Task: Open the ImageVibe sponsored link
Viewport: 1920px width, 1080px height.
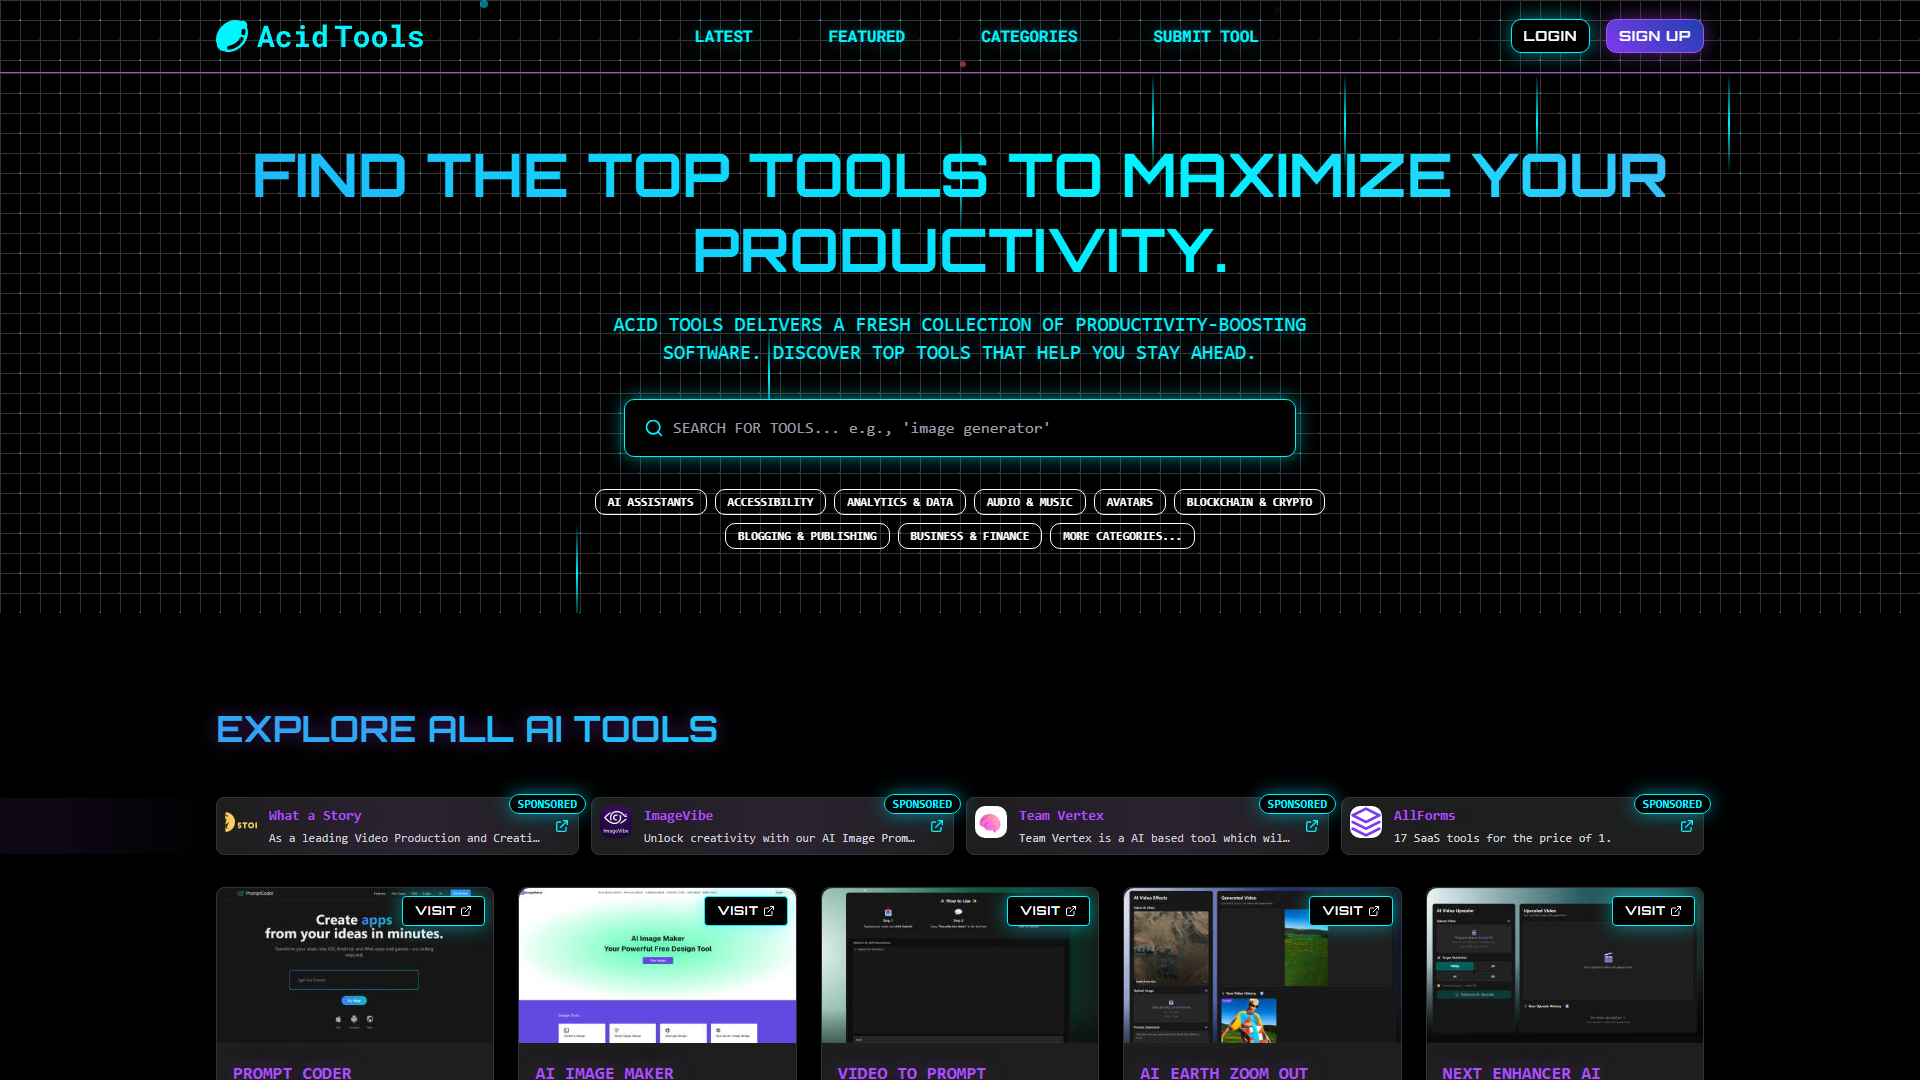Action: [772, 826]
